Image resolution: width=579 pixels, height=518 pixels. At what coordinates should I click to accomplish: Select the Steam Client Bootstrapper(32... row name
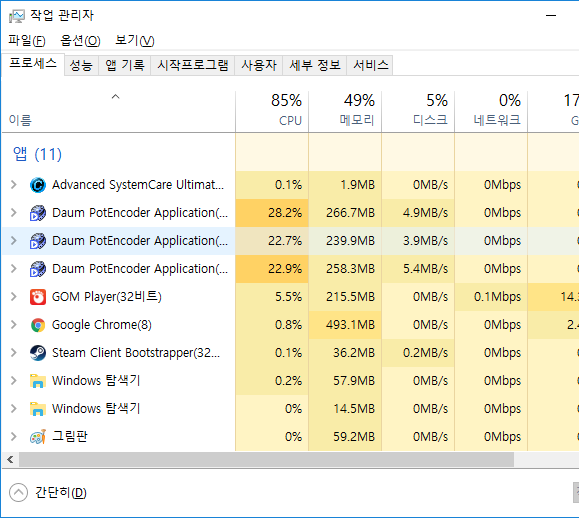pyautogui.click(x=136, y=353)
